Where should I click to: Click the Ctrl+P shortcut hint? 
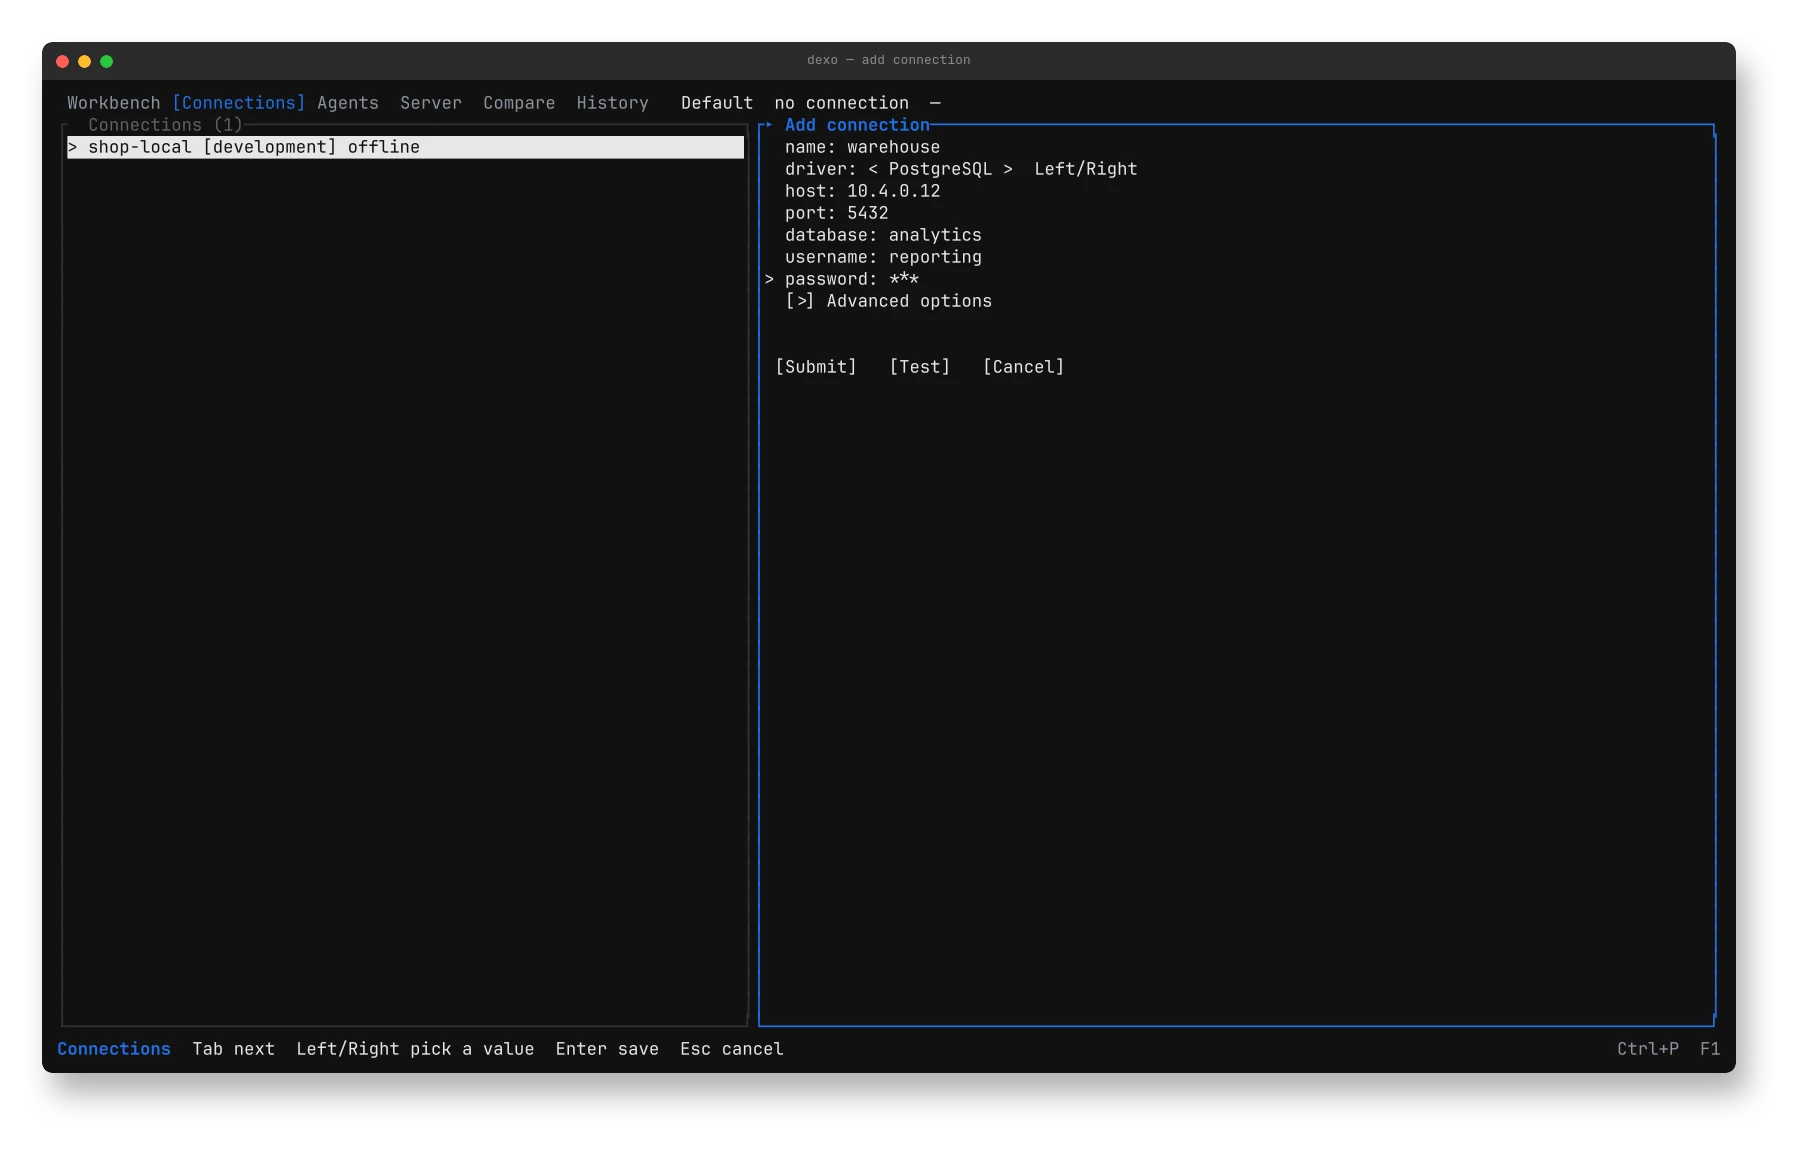[1647, 1049]
